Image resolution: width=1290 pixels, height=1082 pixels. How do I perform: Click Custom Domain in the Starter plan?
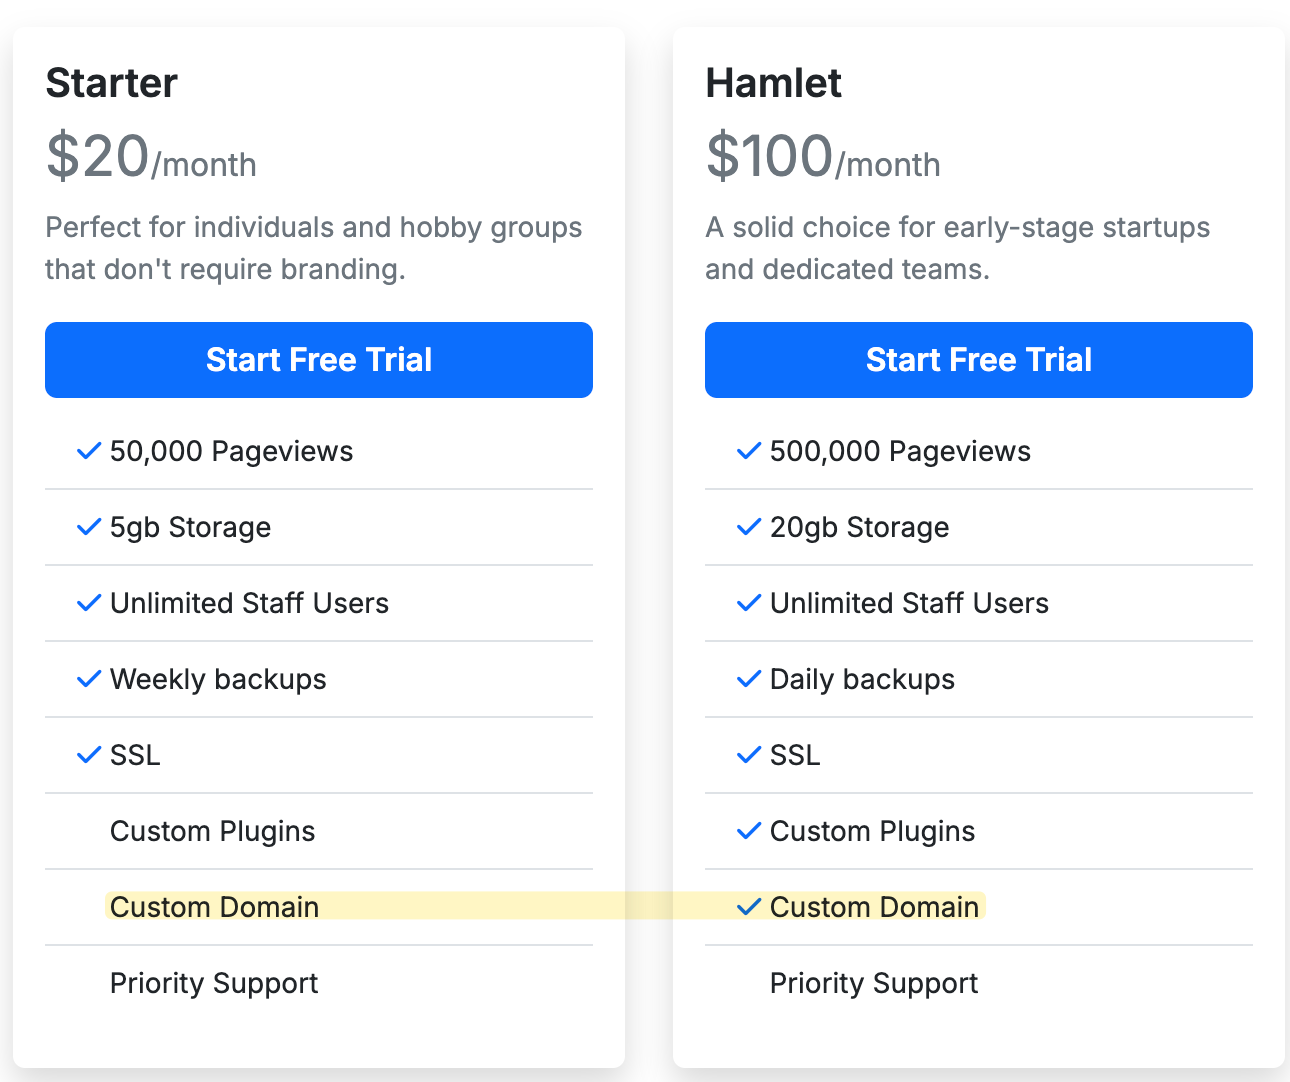[x=215, y=907]
